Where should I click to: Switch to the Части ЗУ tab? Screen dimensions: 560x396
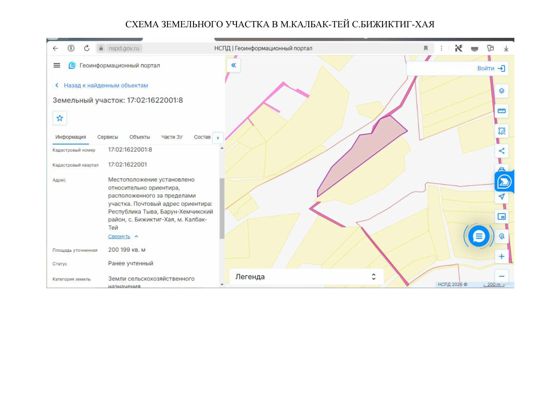pyautogui.click(x=172, y=137)
